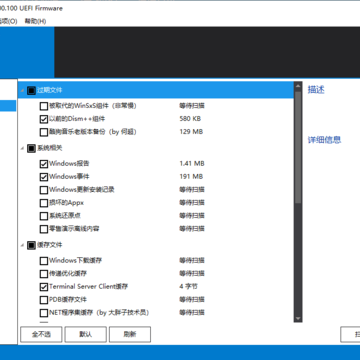Image resolution: width=360 pixels, height=360 pixels.
Task: Collapse the 过期文件 group
Action: [22, 90]
